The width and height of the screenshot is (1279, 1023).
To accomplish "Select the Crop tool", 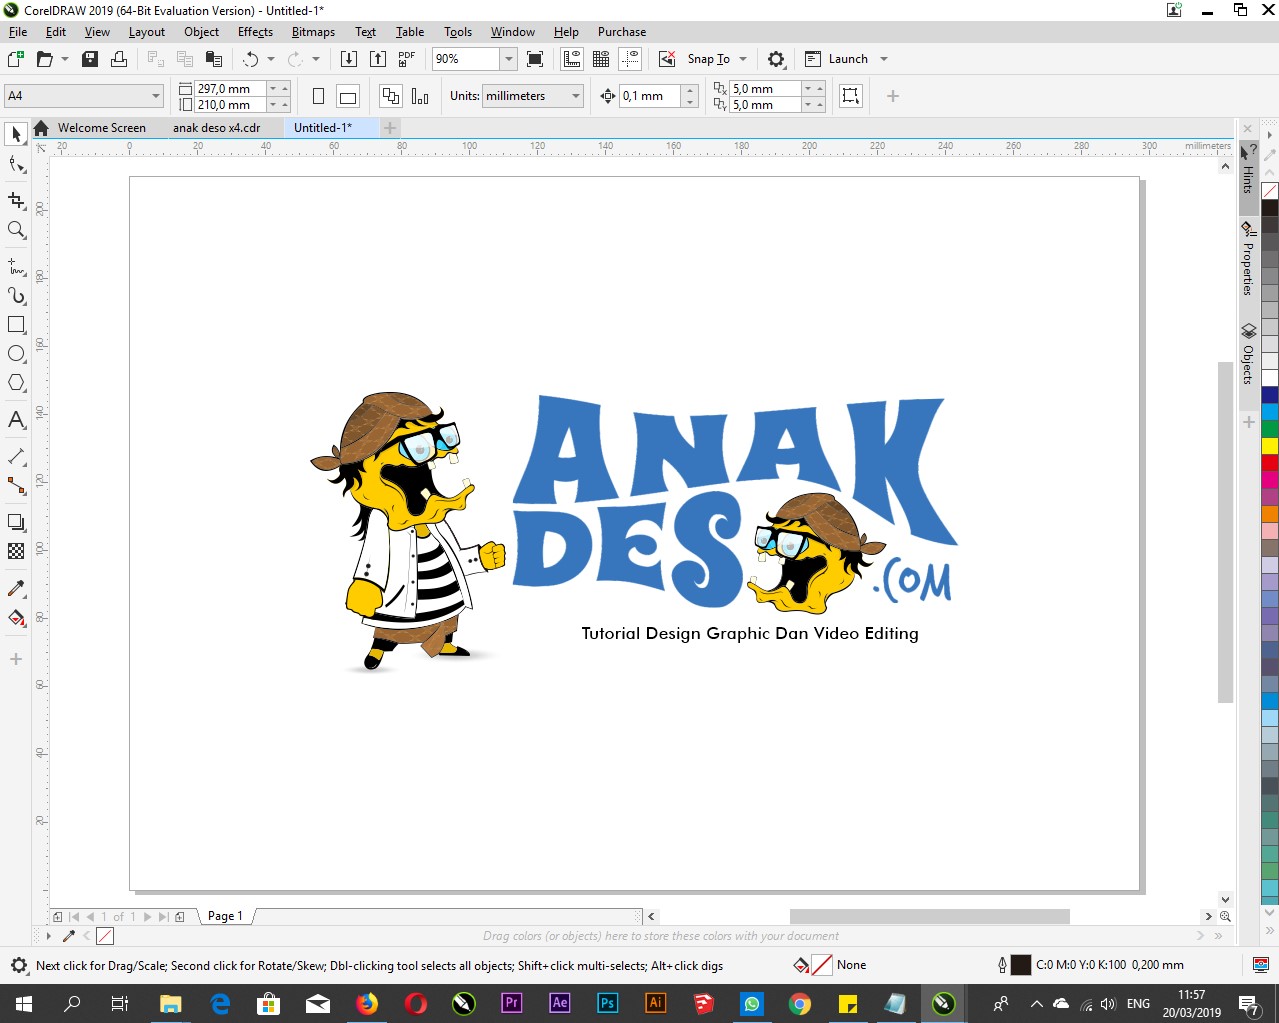I will [16, 200].
